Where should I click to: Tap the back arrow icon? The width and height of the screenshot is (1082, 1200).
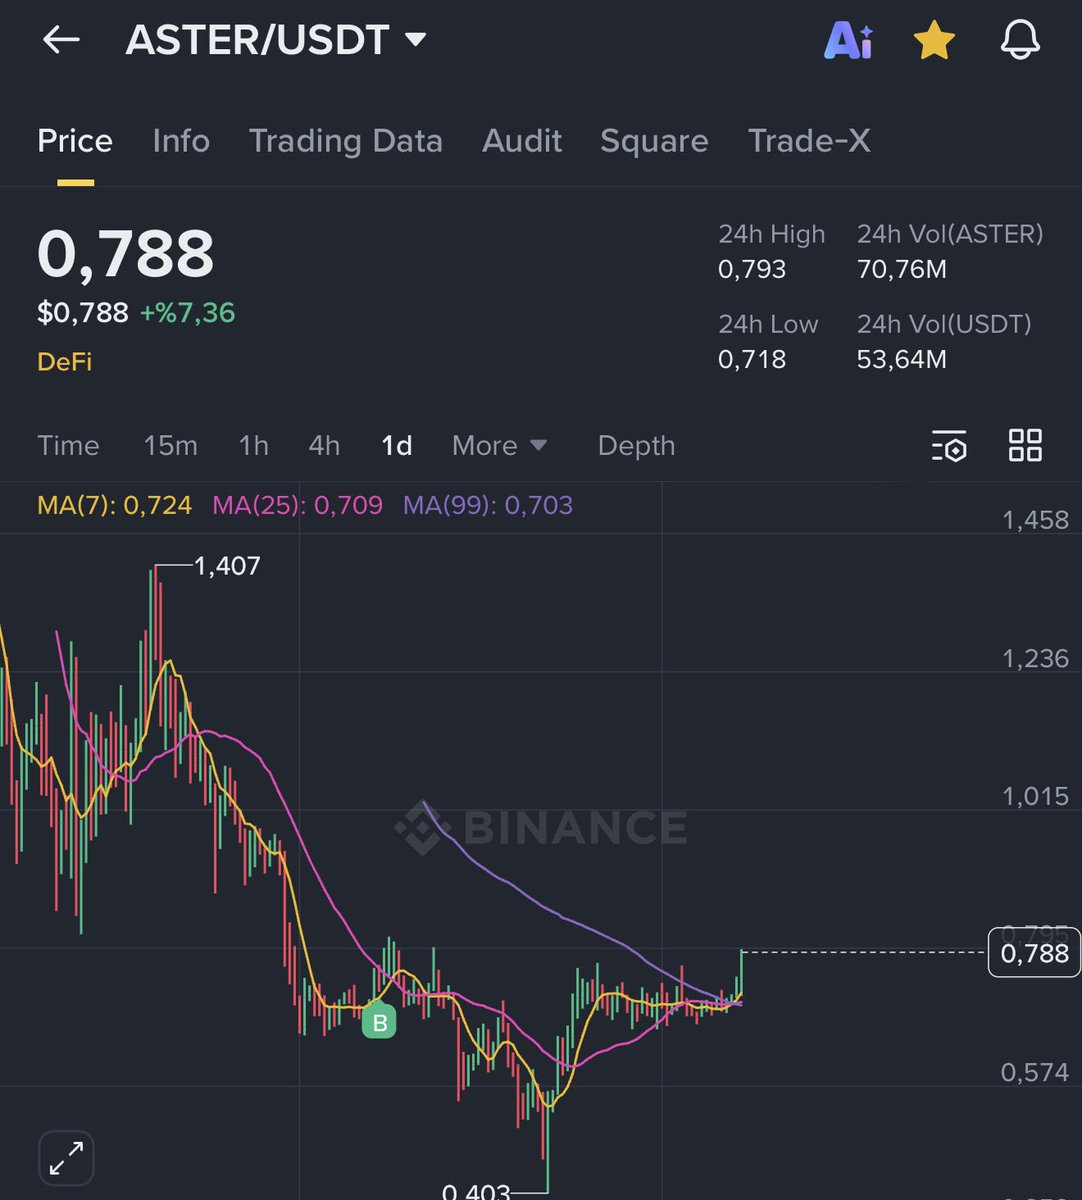[61, 40]
